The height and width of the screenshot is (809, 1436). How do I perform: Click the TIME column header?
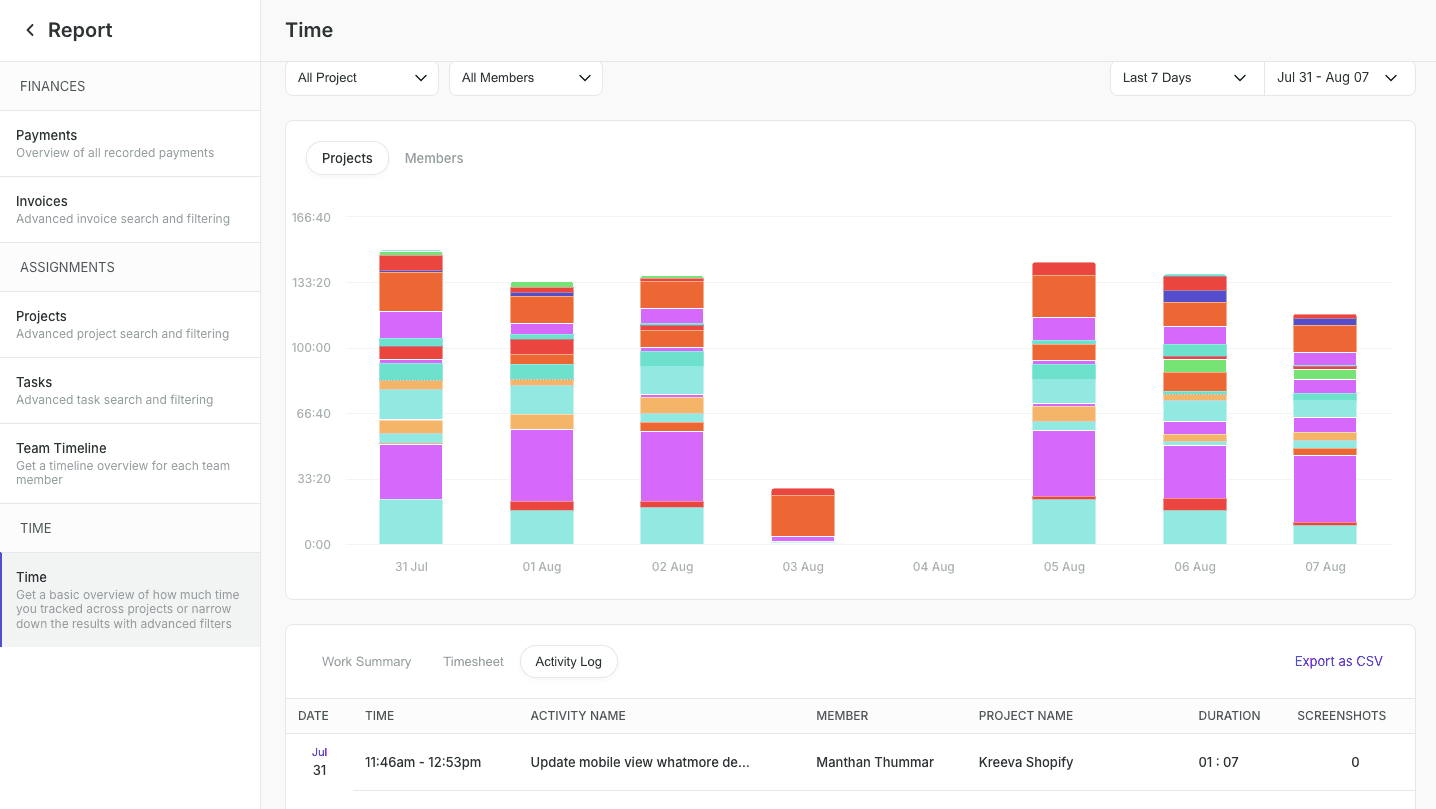coord(380,716)
